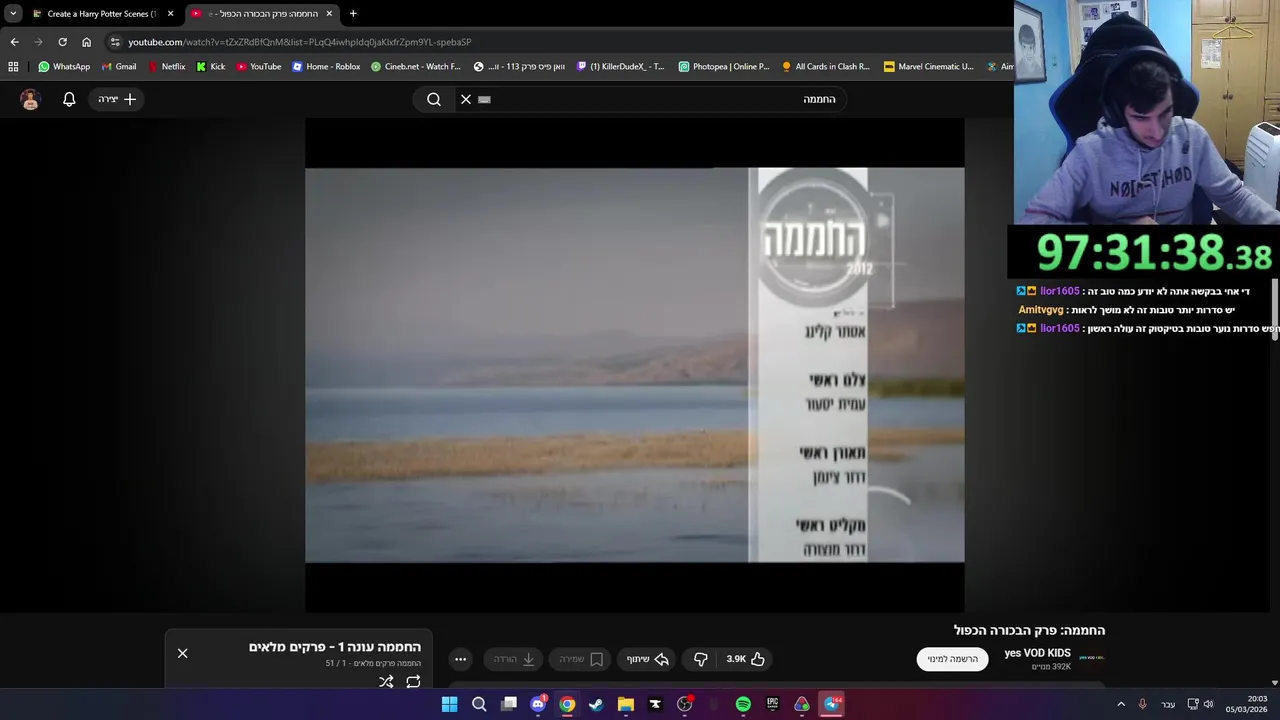This screenshot has width=1280, height=720.
Task: Click the YouTube יצירה create button
Action: (117, 99)
